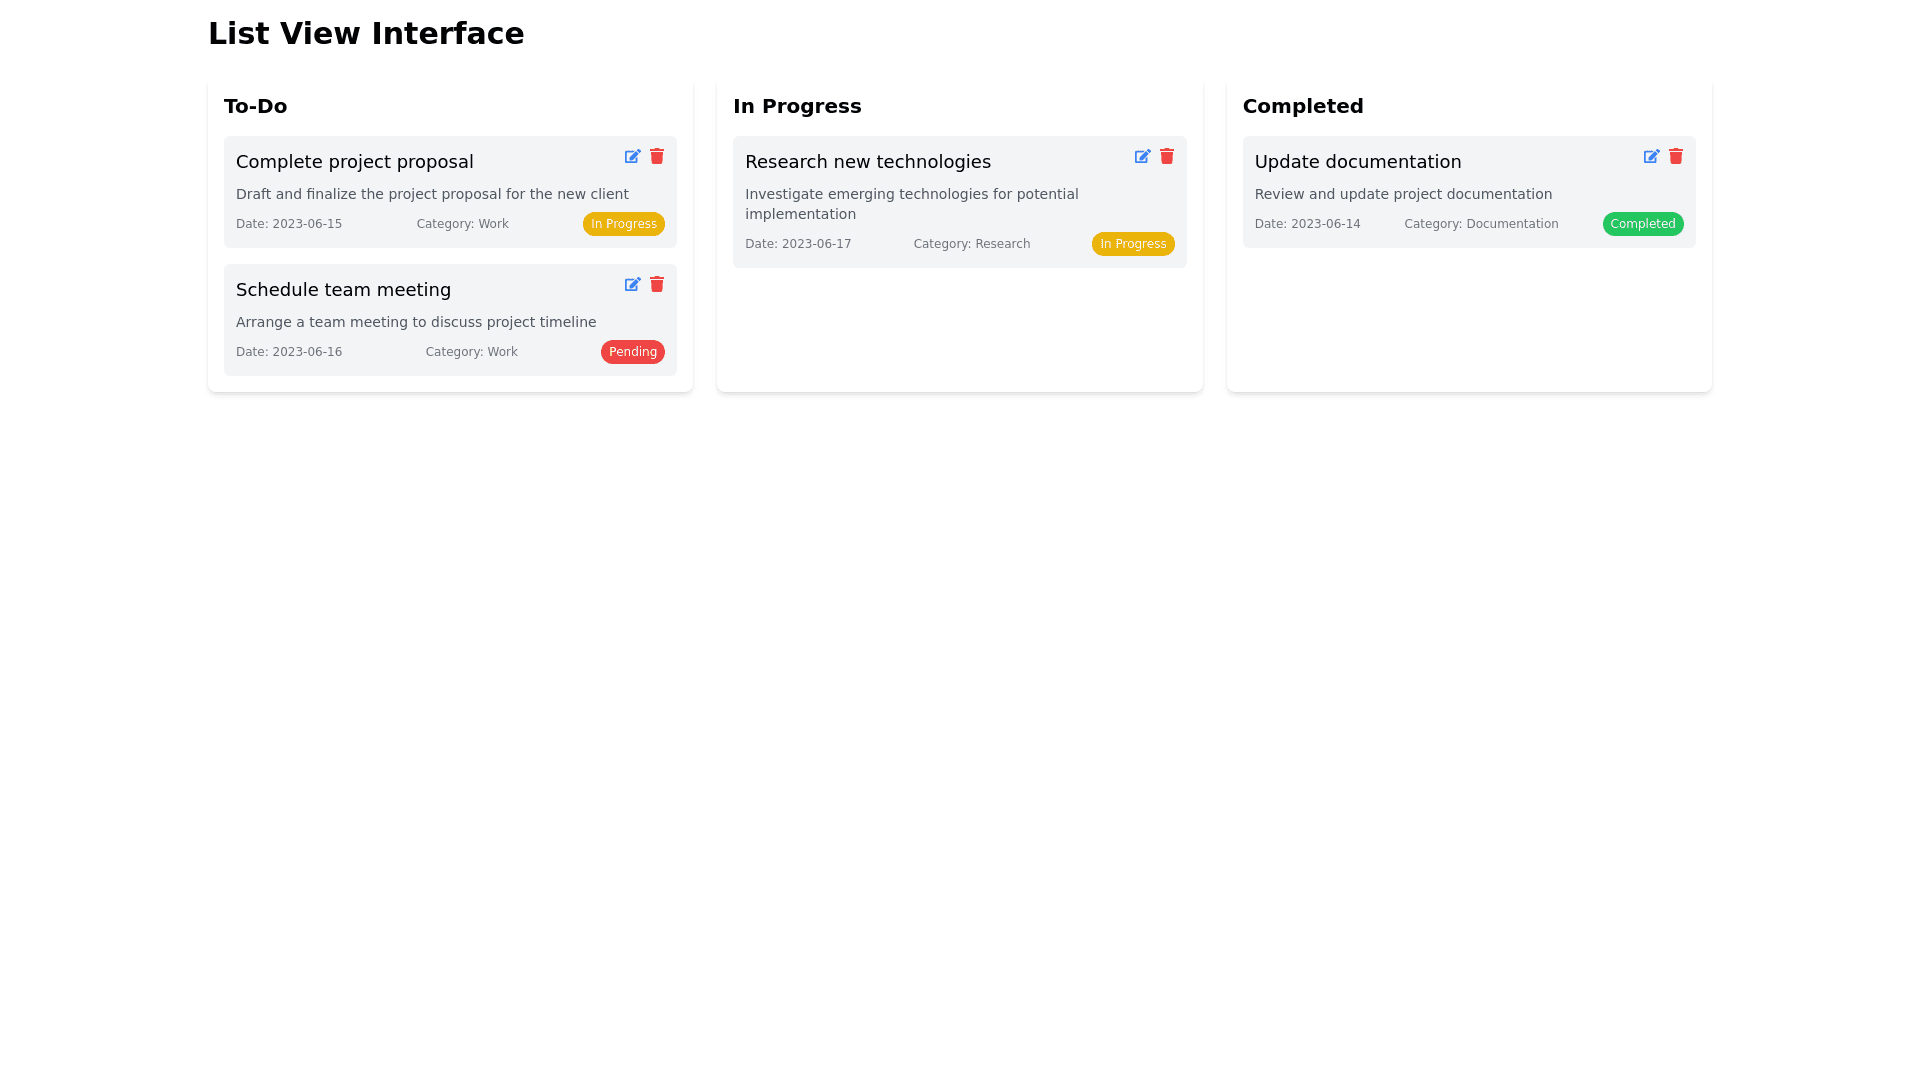
Task: Select the In Progress column heading
Action: (797, 106)
